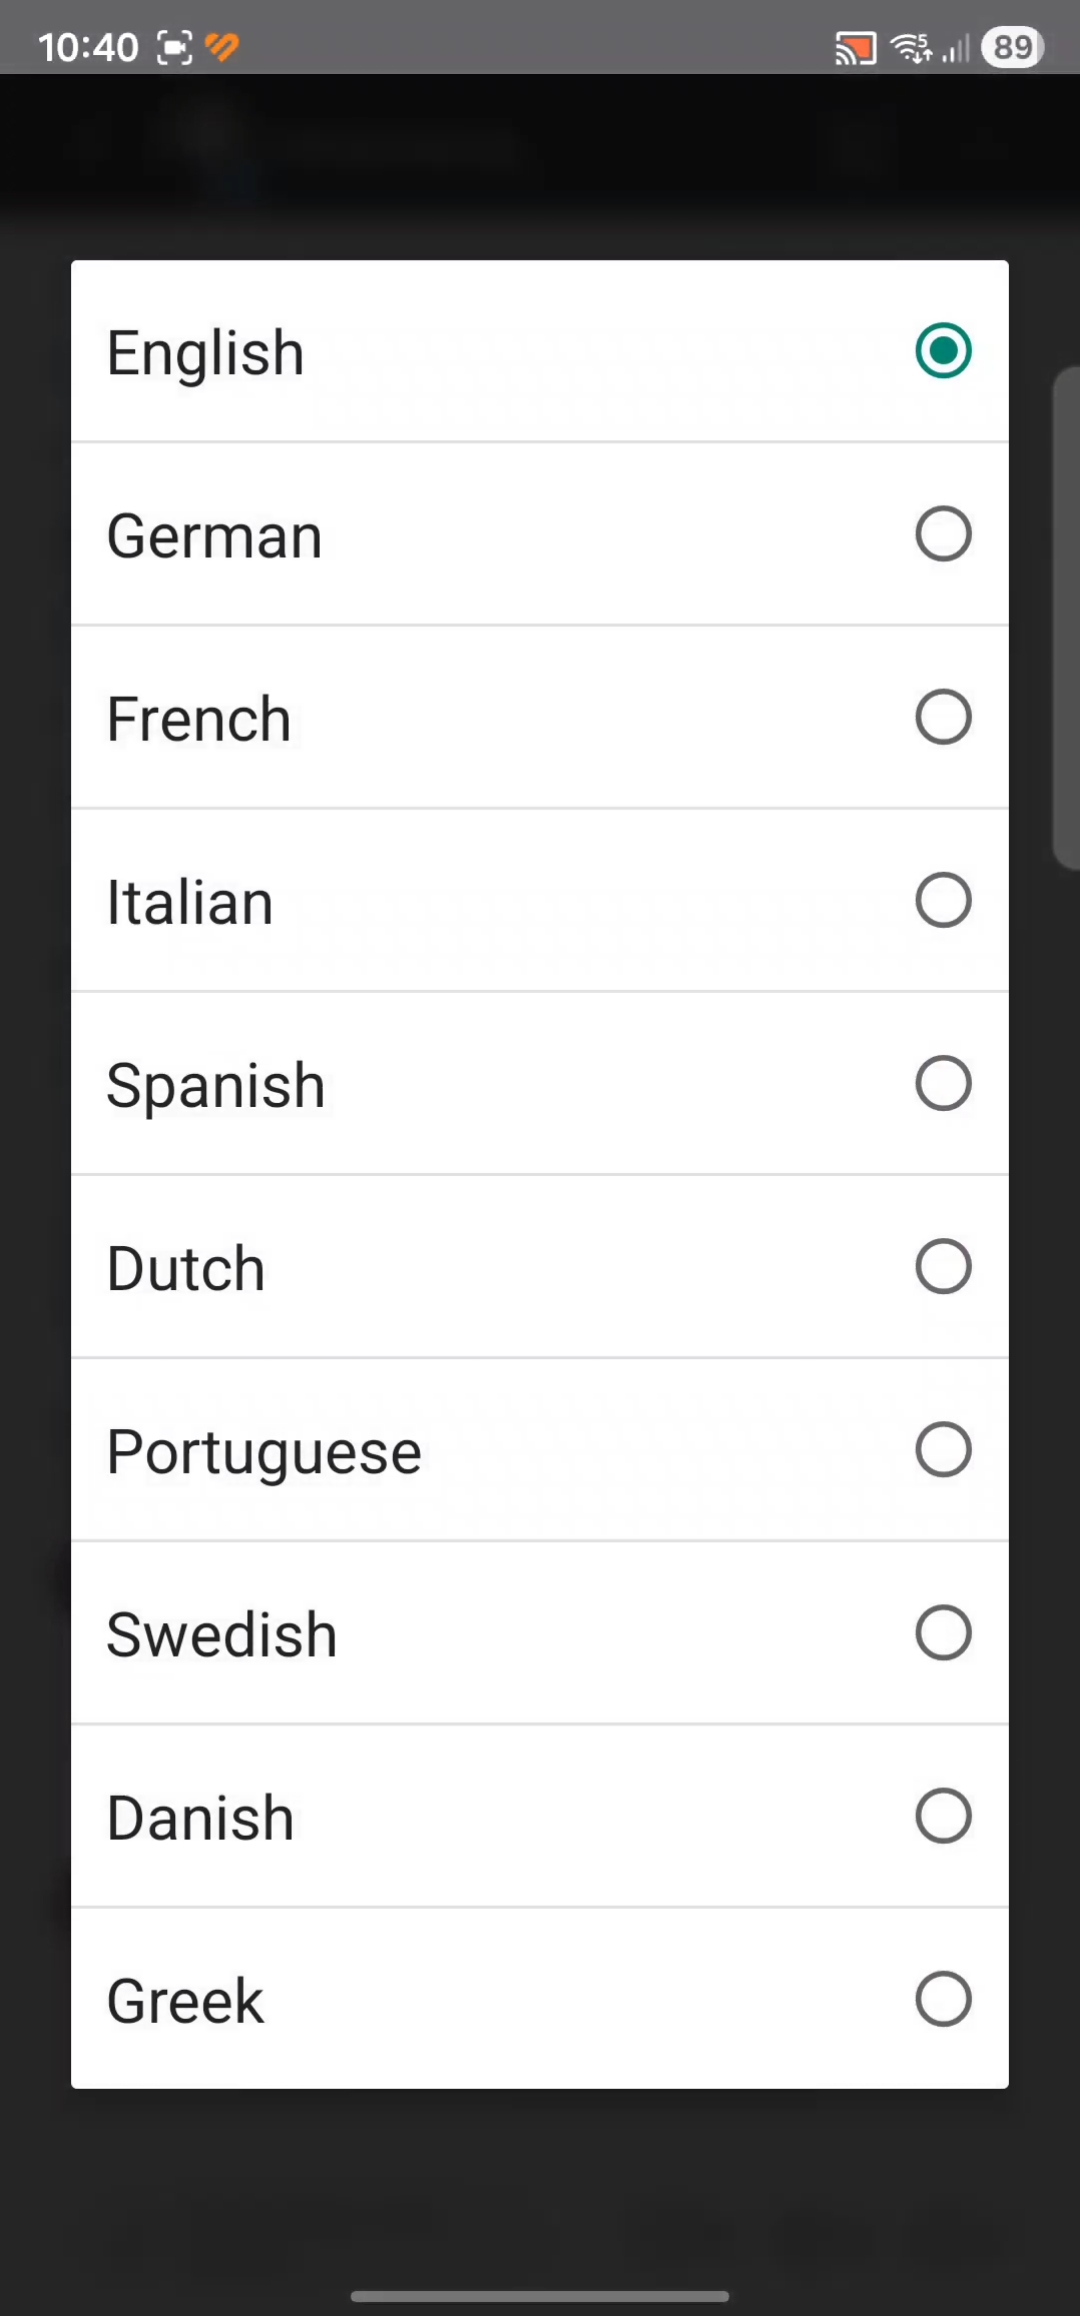Choose the German radio button
The width and height of the screenshot is (1080, 2316).
click(x=943, y=534)
